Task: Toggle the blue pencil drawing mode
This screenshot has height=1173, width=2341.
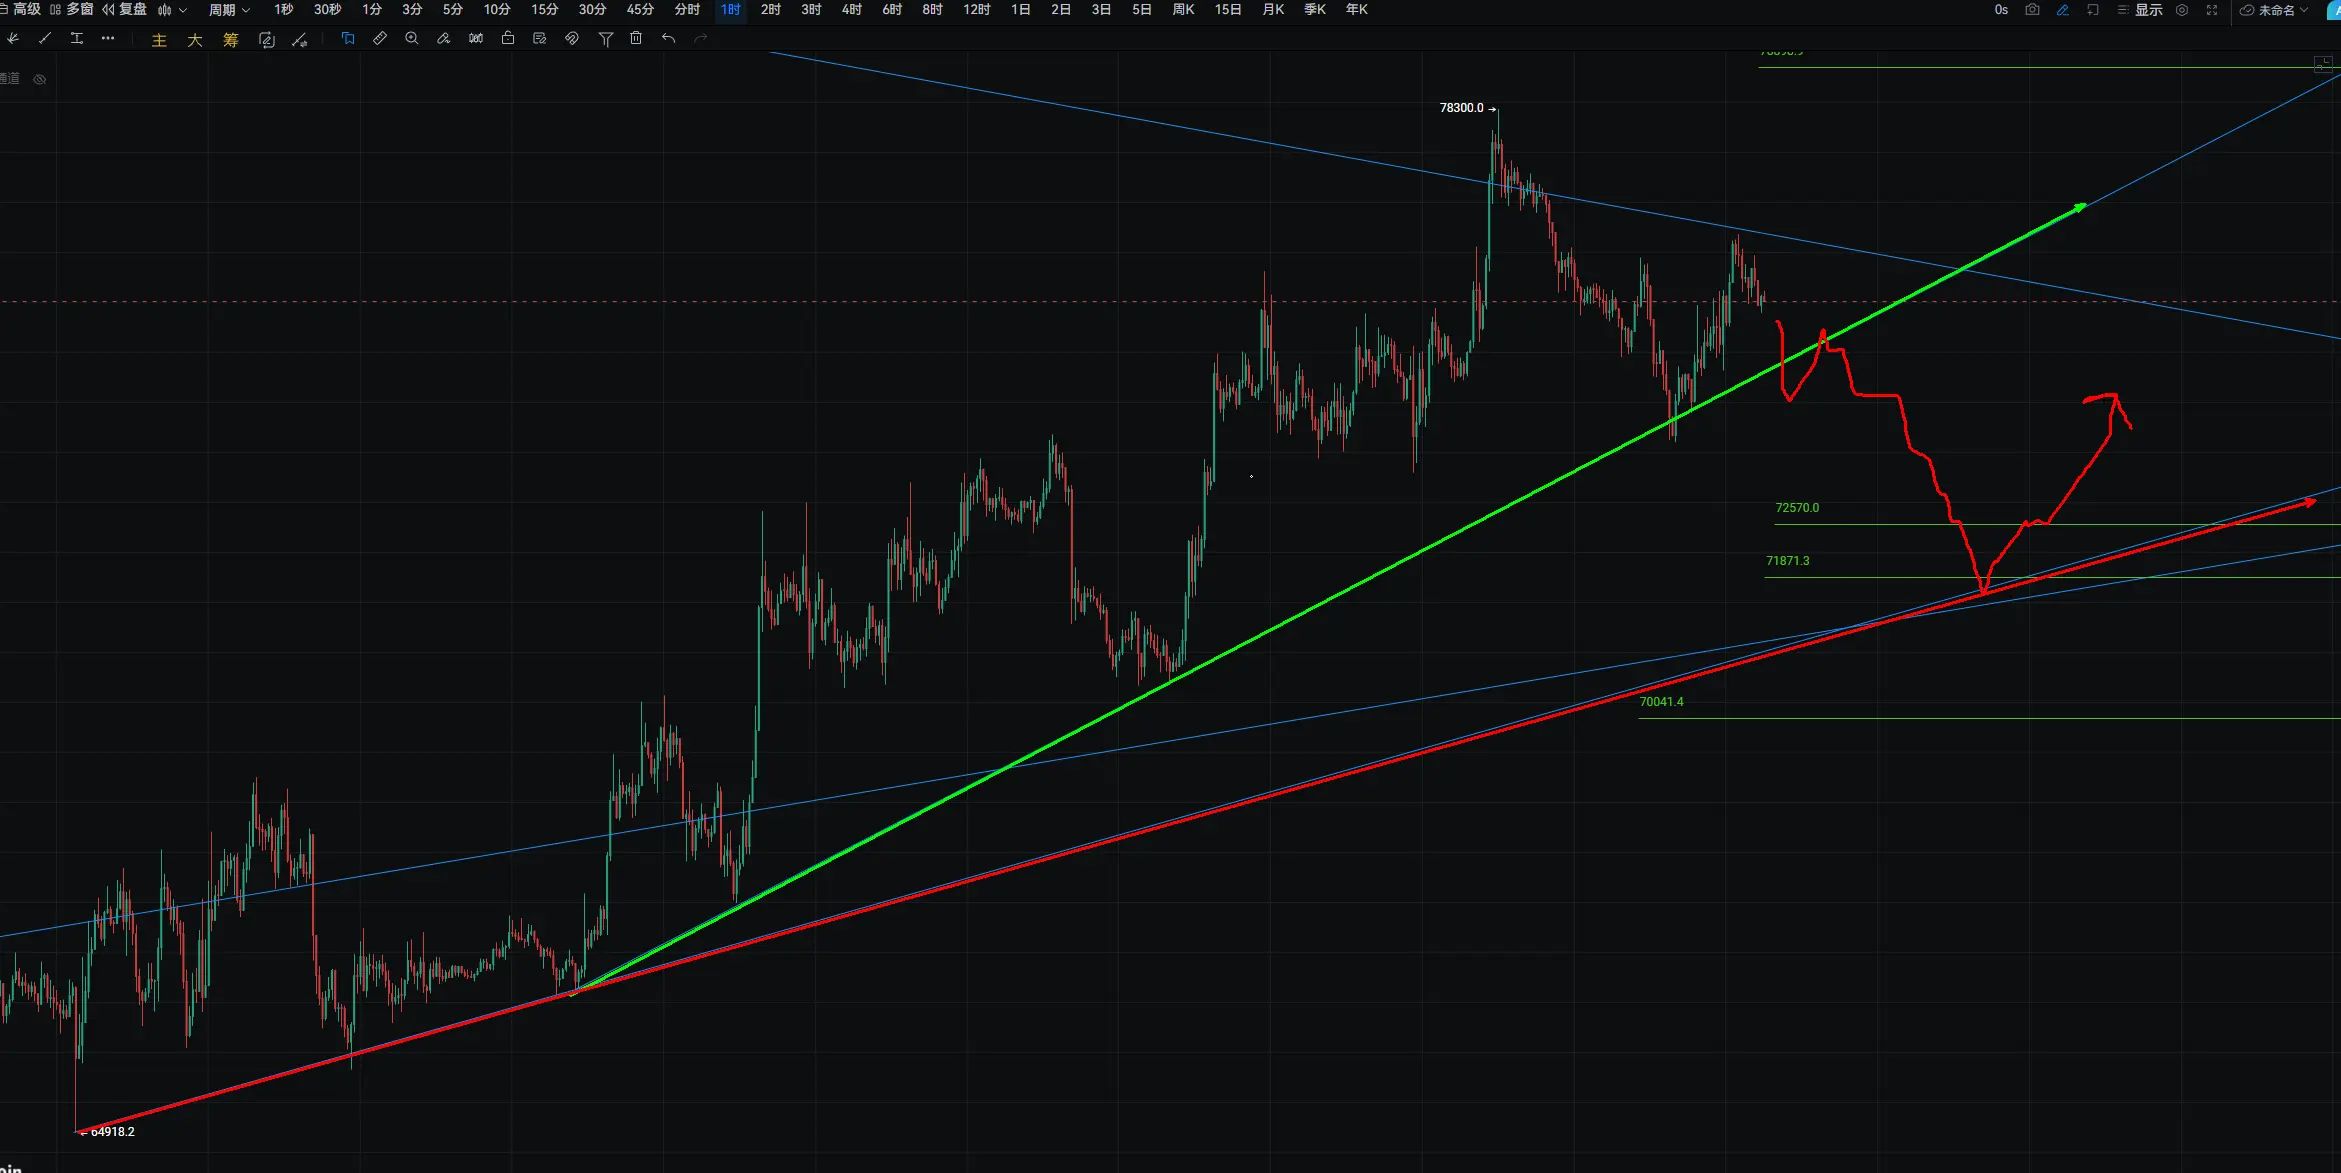Action: (2062, 10)
